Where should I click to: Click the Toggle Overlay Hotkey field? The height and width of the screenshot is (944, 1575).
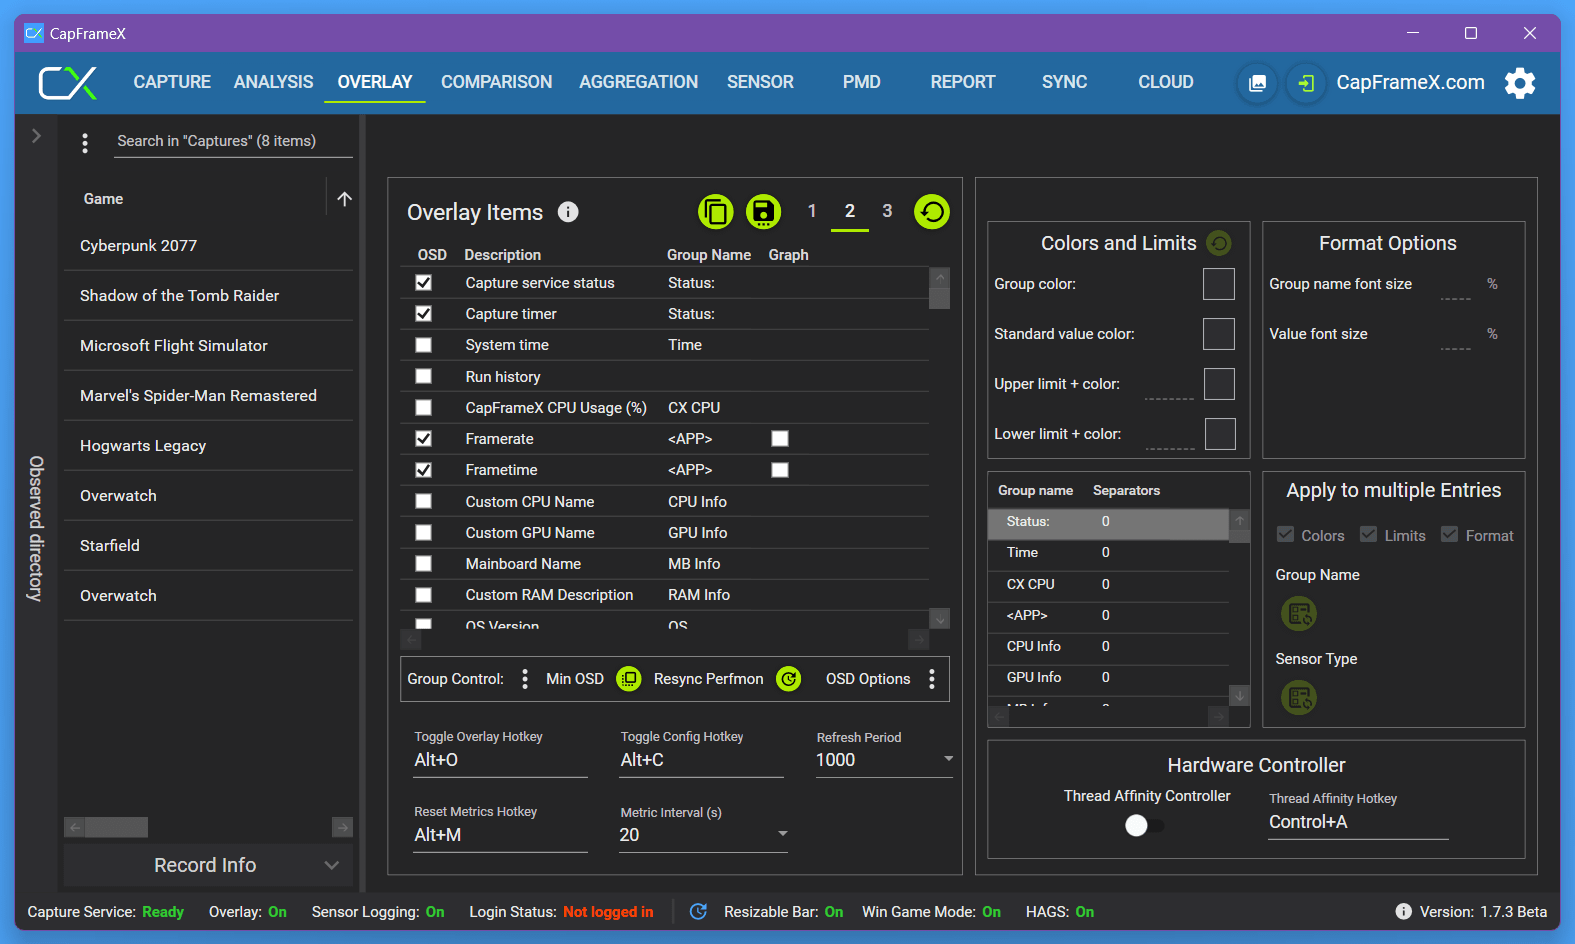[x=500, y=760]
